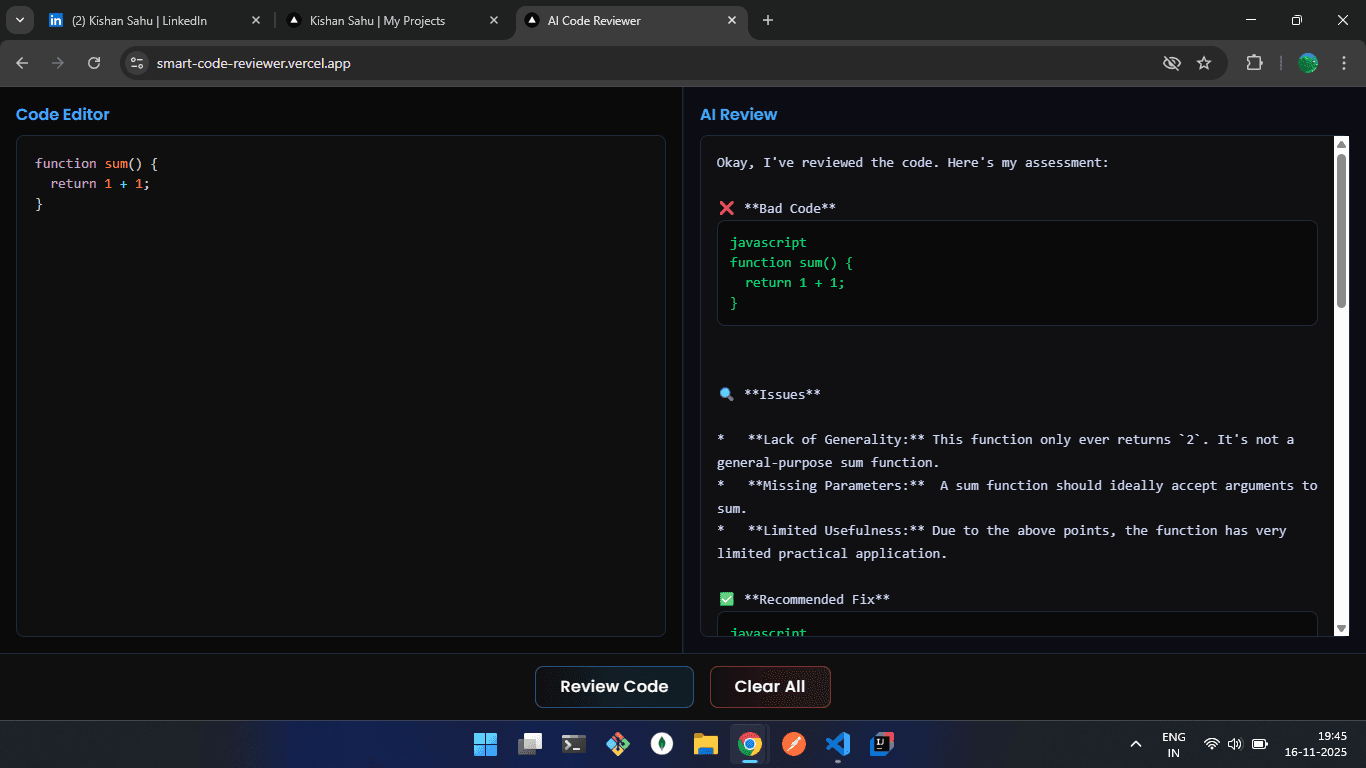Viewport: 1366px width, 768px height.
Task: Open the Windows Start menu
Action: (485, 744)
